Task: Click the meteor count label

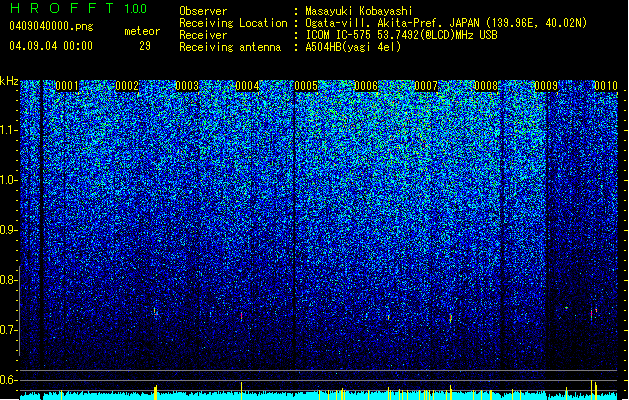Action: [x=142, y=31]
